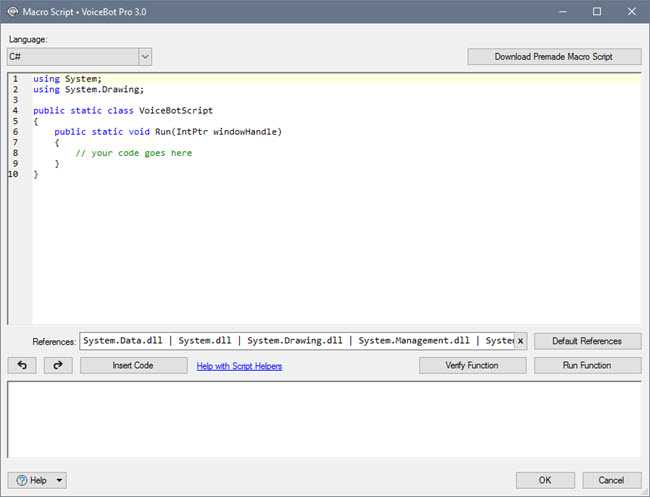Click 'System.Data.dll' in References
The width and height of the screenshot is (650, 497).
(x=123, y=341)
